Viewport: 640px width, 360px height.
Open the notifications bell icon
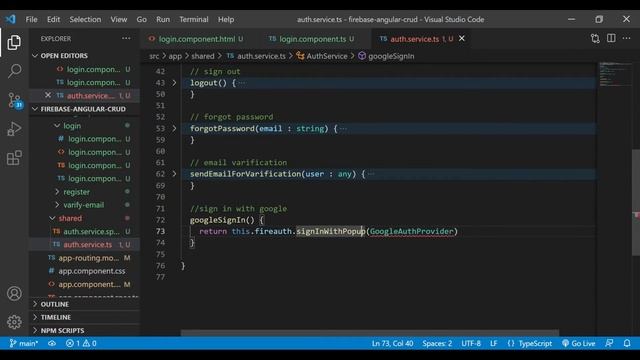point(627,343)
